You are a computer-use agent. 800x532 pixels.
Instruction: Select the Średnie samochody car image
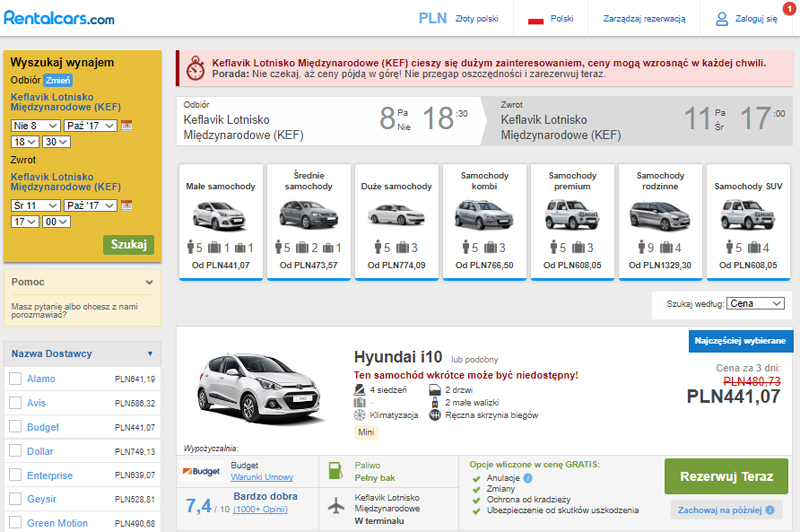[x=308, y=215]
